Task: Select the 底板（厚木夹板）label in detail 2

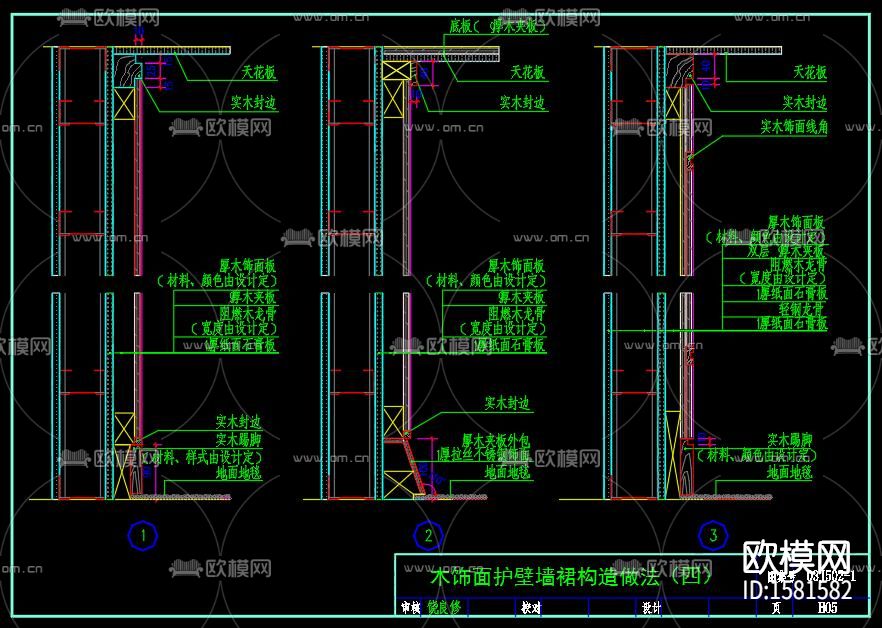Action: (498, 26)
